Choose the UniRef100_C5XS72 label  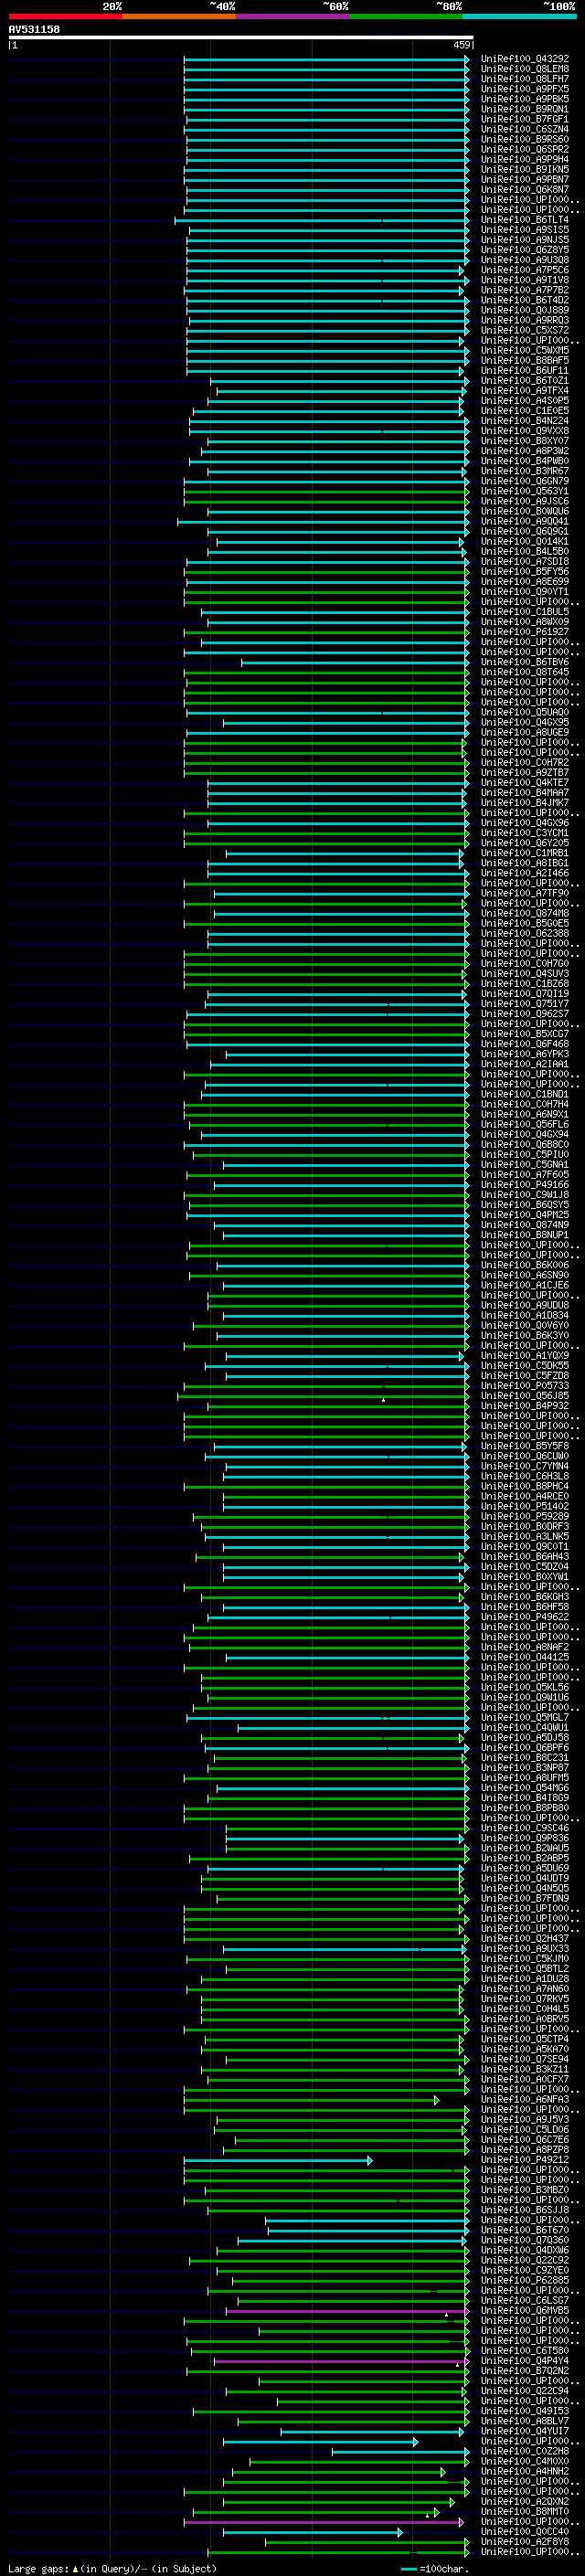(x=525, y=330)
